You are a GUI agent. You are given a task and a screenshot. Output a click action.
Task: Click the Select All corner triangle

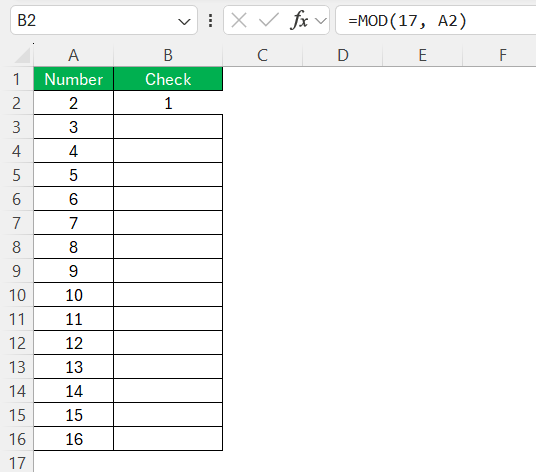[x=23, y=56]
